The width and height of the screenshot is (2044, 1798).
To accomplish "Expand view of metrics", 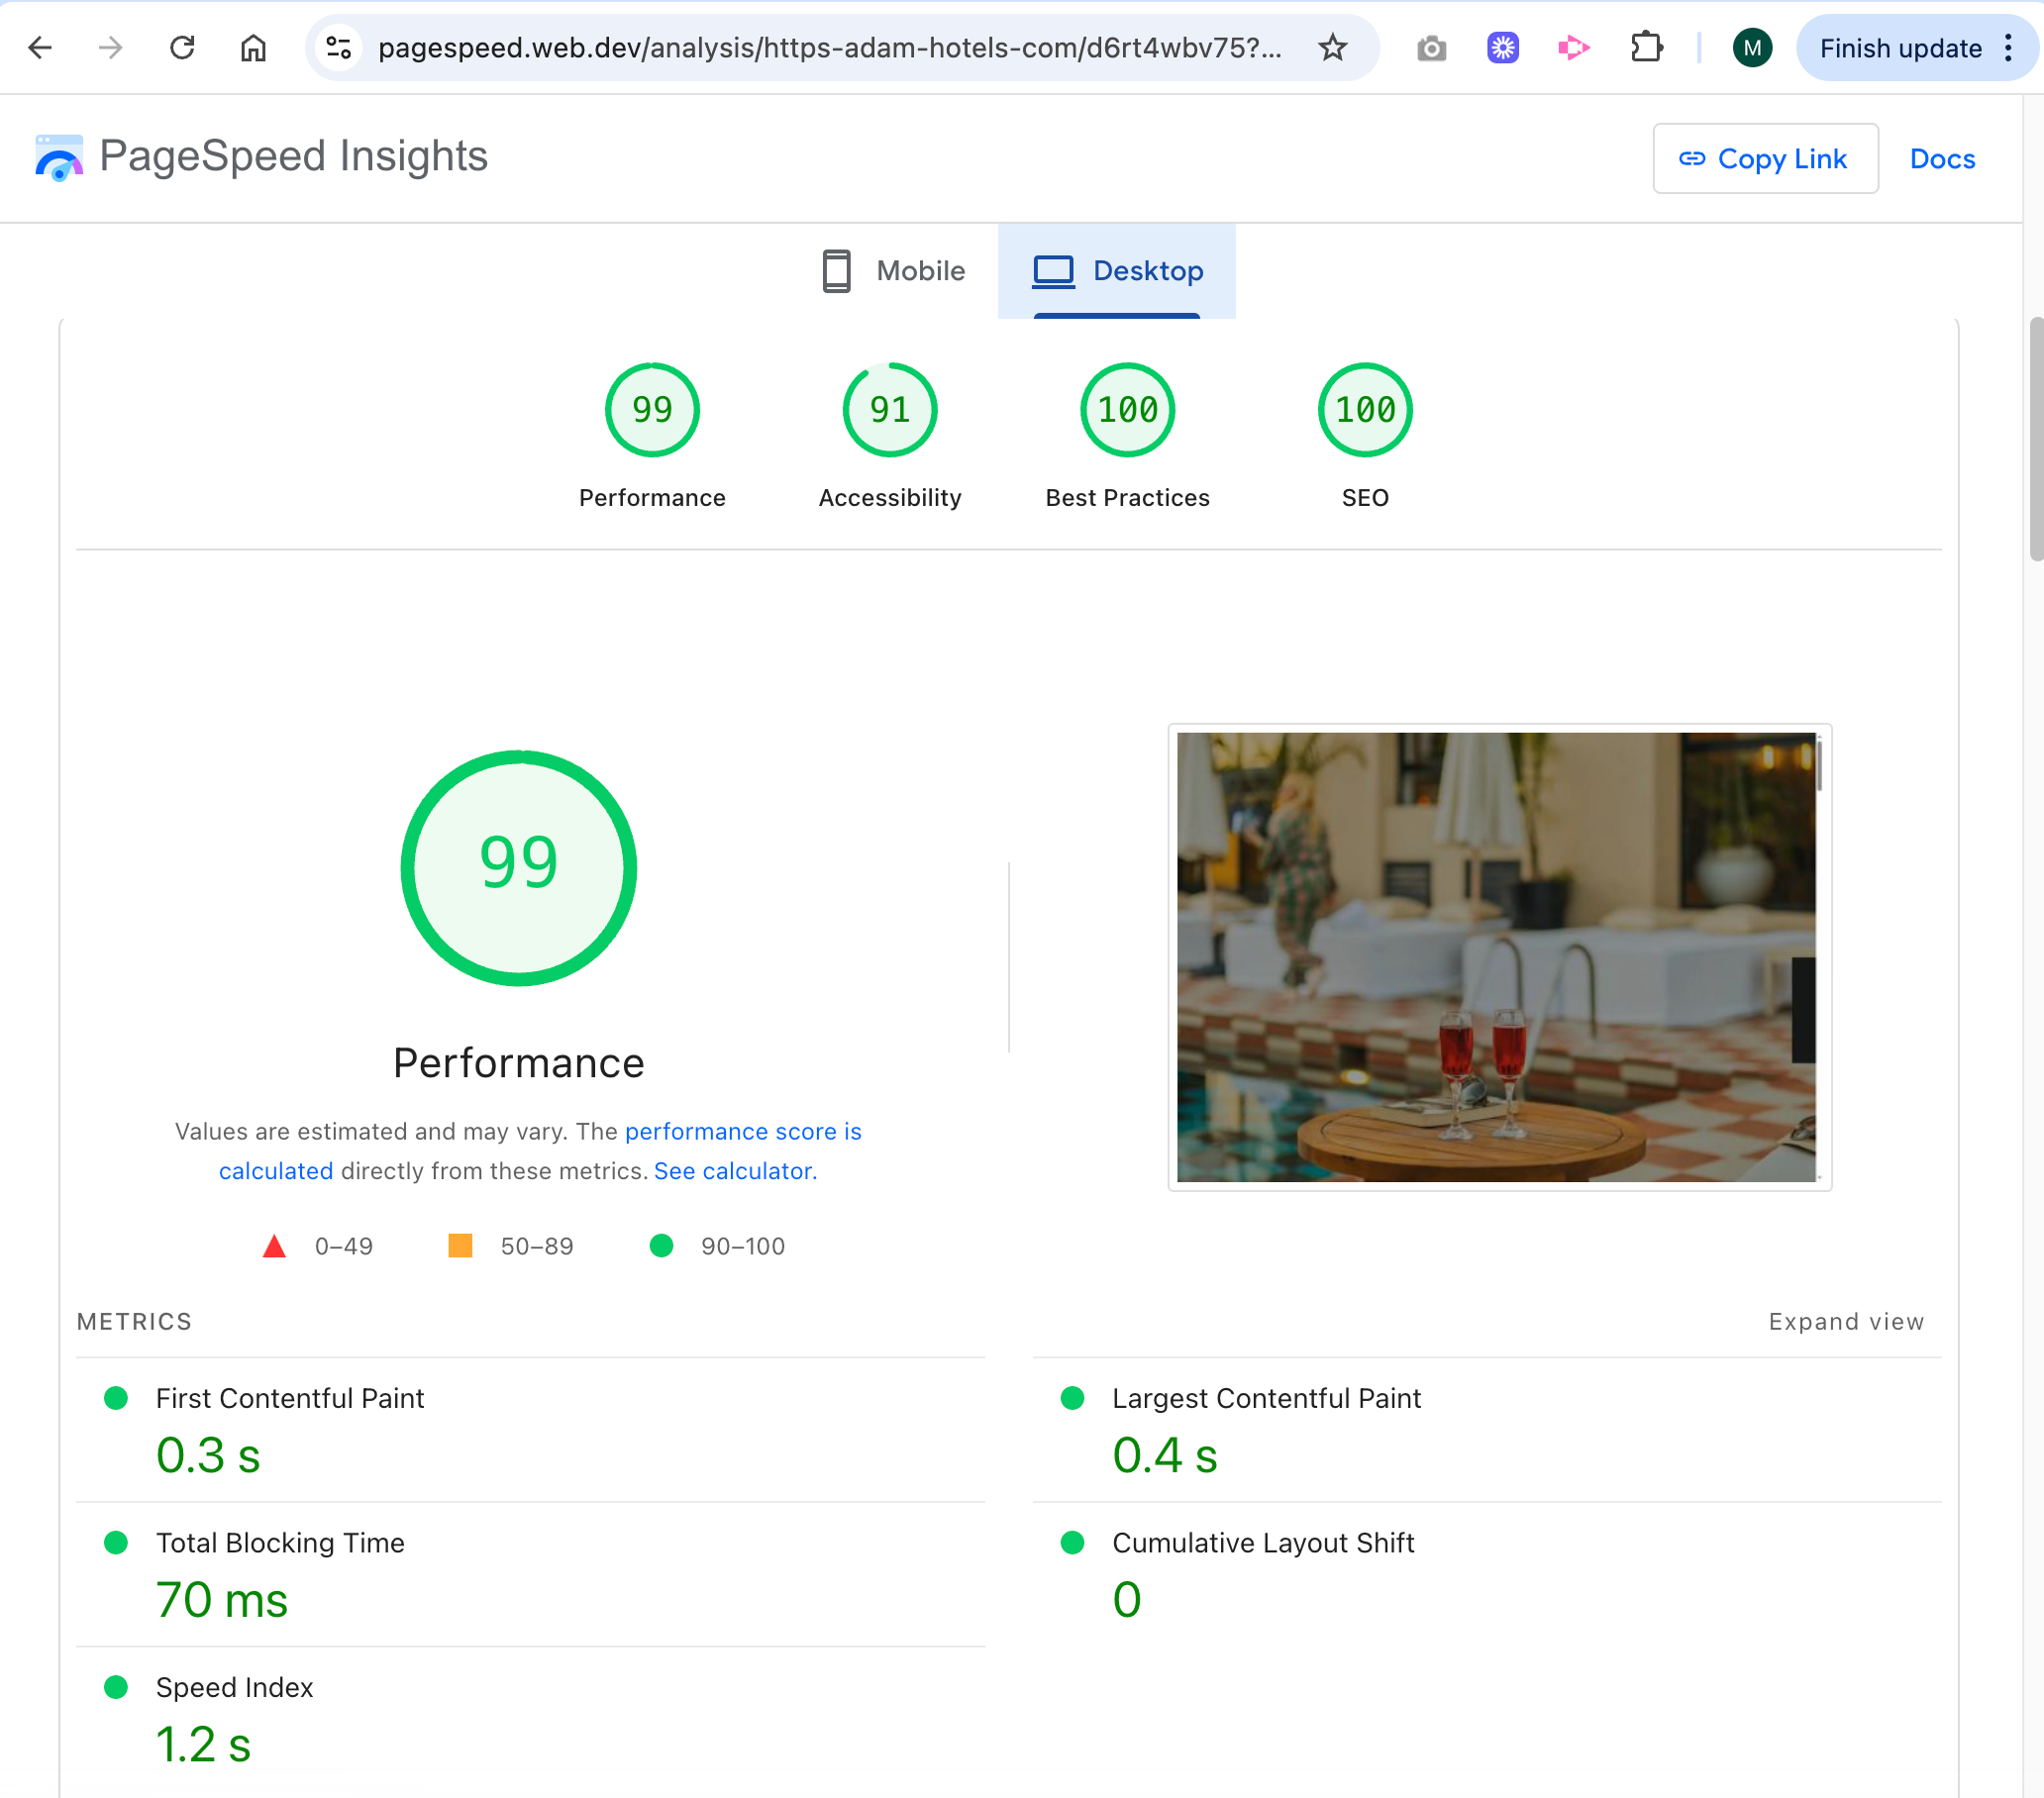I will [x=1846, y=1321].
